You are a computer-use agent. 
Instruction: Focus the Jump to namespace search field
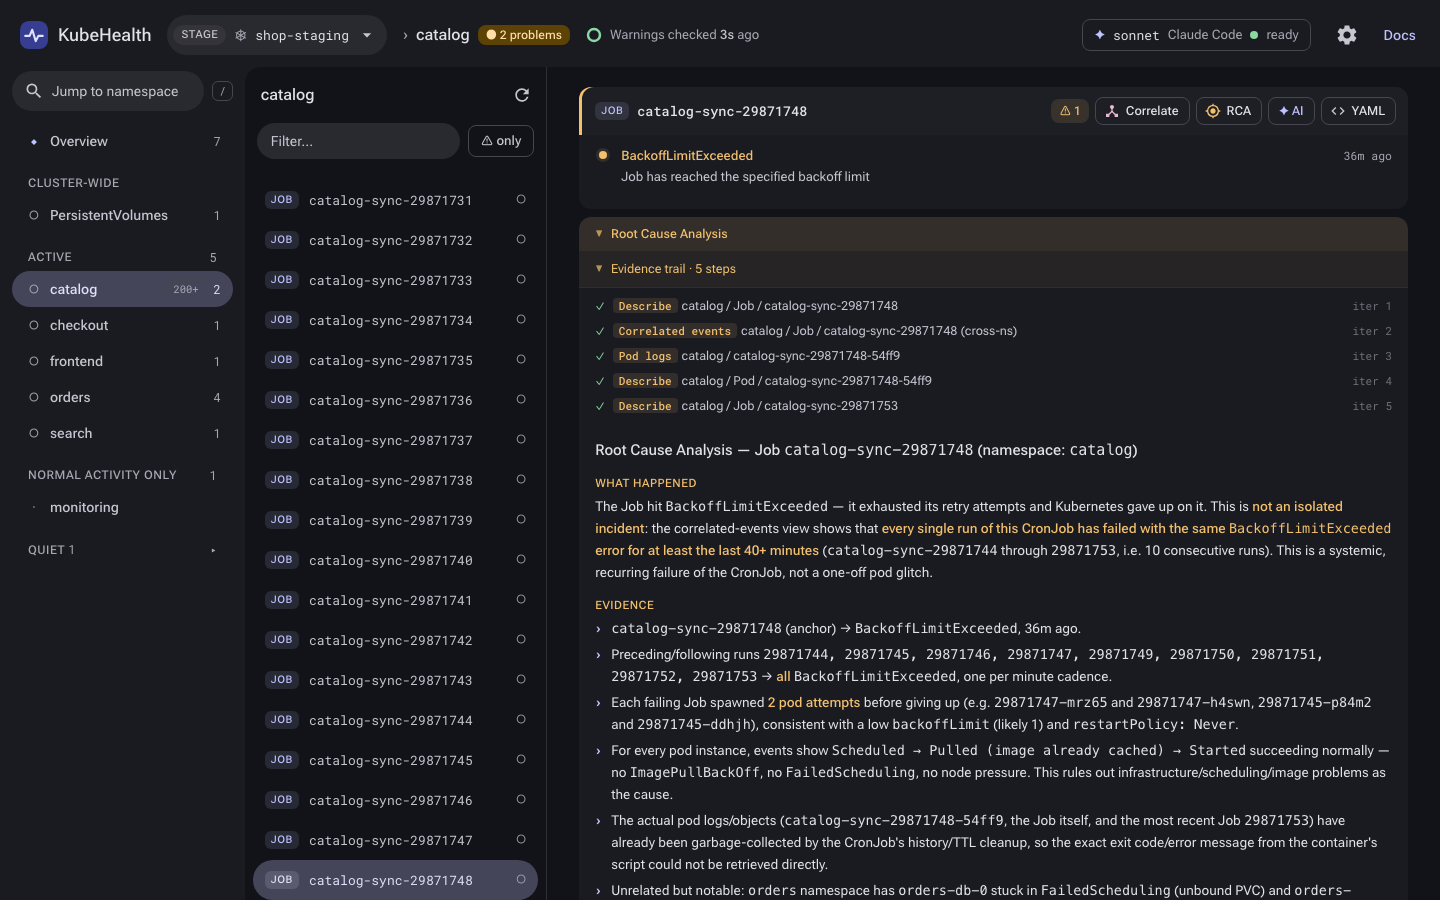(x=108, y=91)
